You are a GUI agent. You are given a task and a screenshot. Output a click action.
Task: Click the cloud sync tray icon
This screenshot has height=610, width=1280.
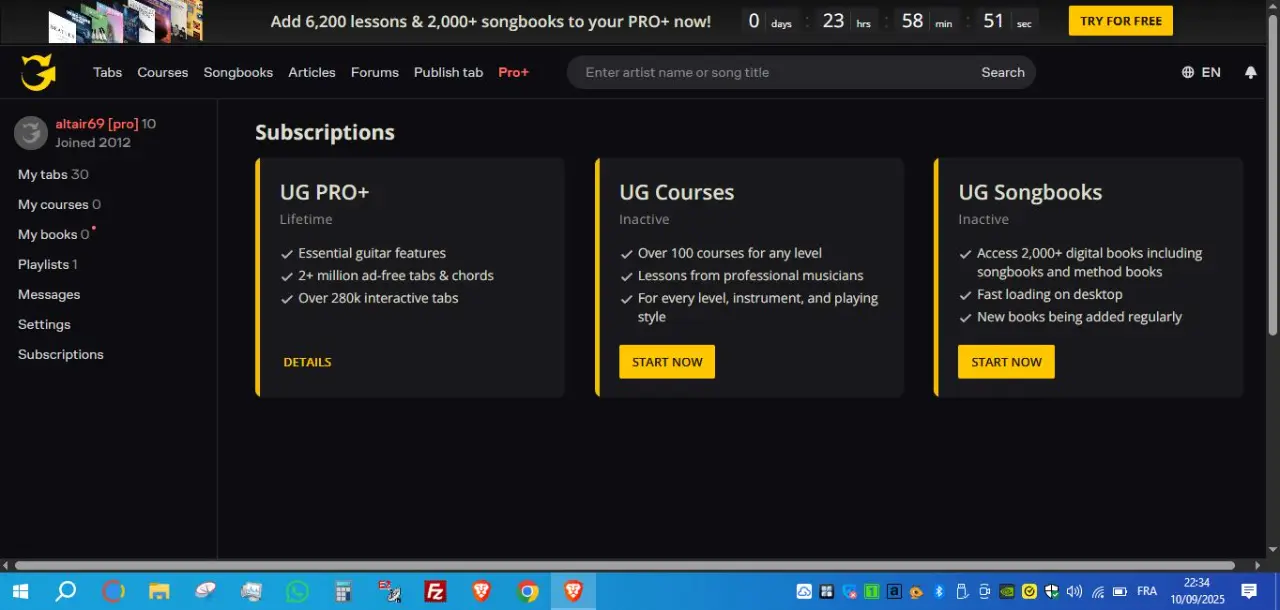(804, 591)
